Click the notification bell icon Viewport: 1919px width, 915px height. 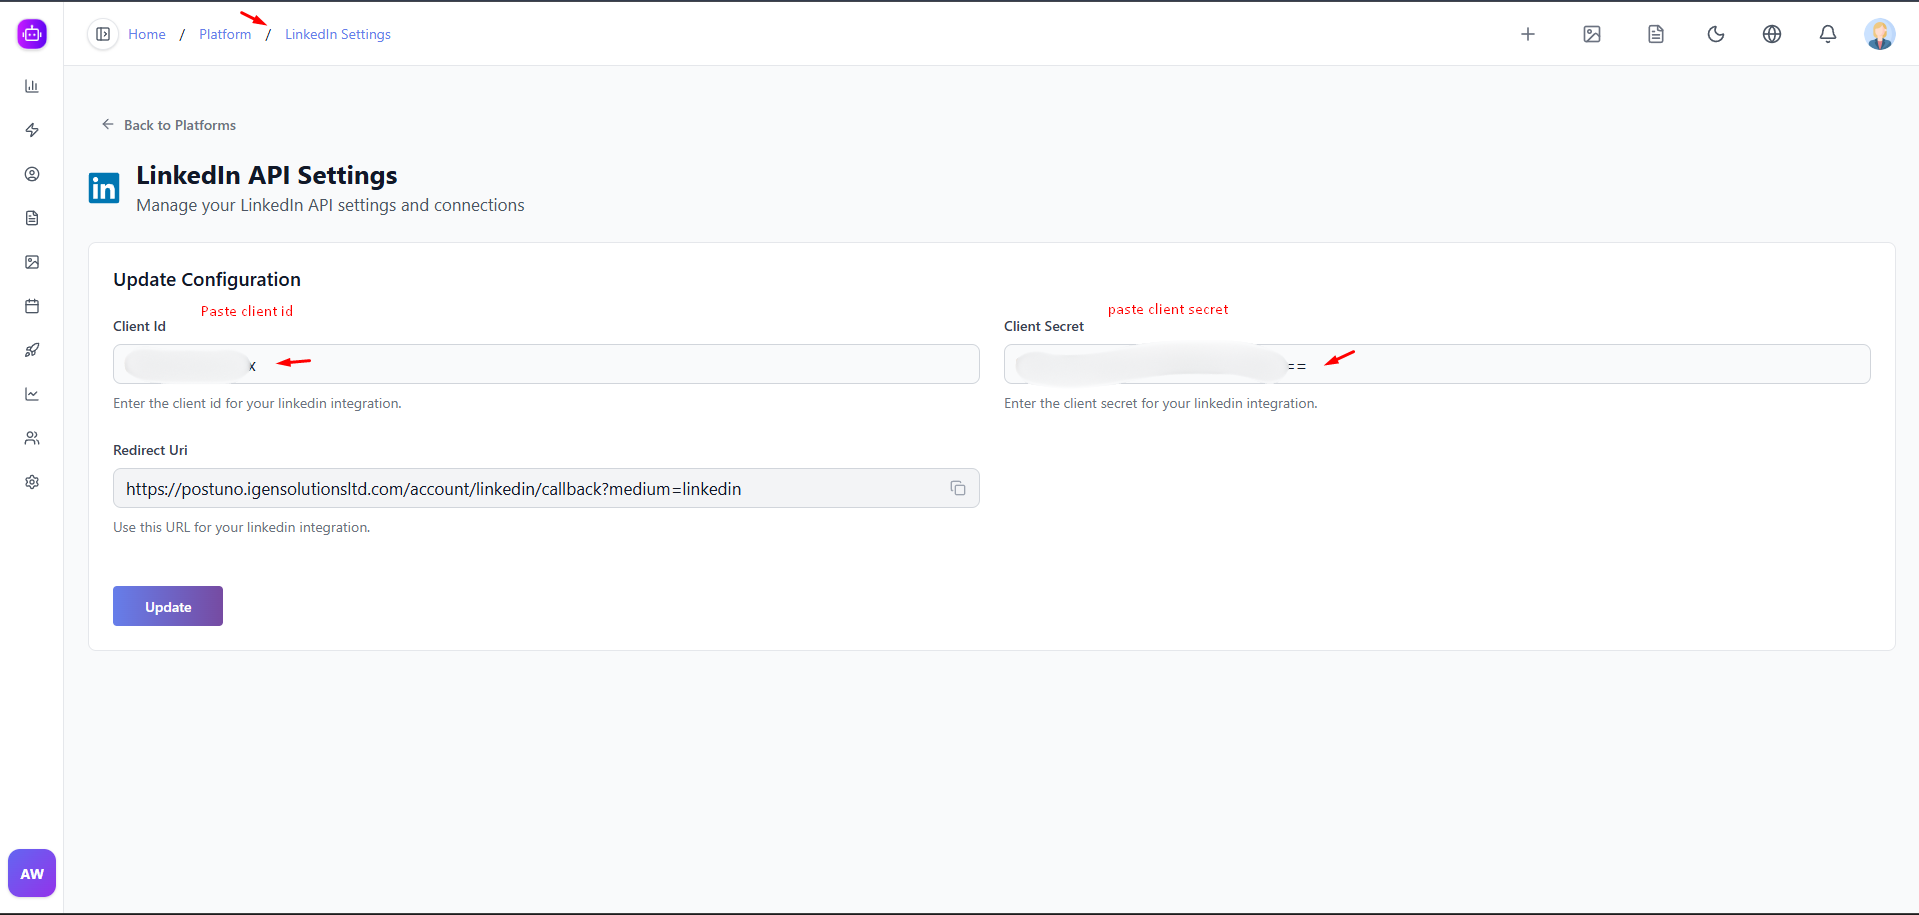1827,34
